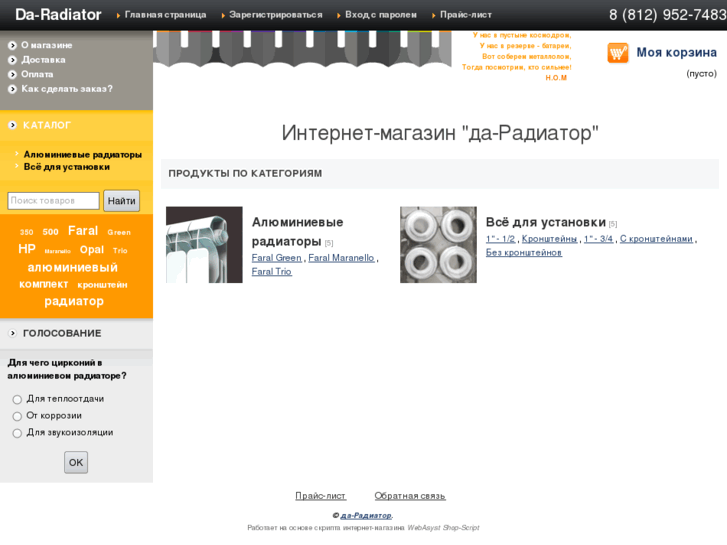This screenshot has height=545, width=727.
Task: Click the алюминиевый tag in tag cloud
Action: point(73,268)
